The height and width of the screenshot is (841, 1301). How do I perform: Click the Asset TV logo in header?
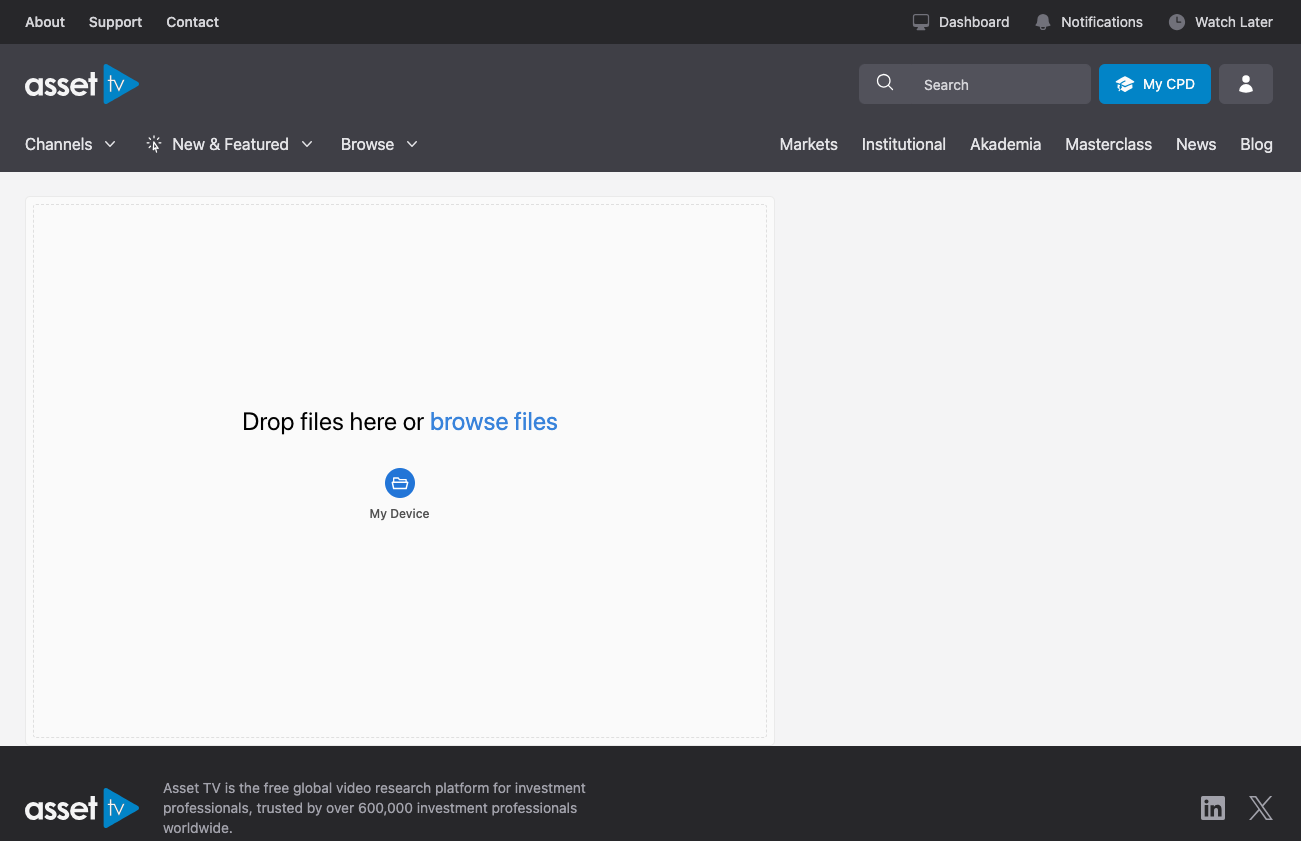(82, 85)
